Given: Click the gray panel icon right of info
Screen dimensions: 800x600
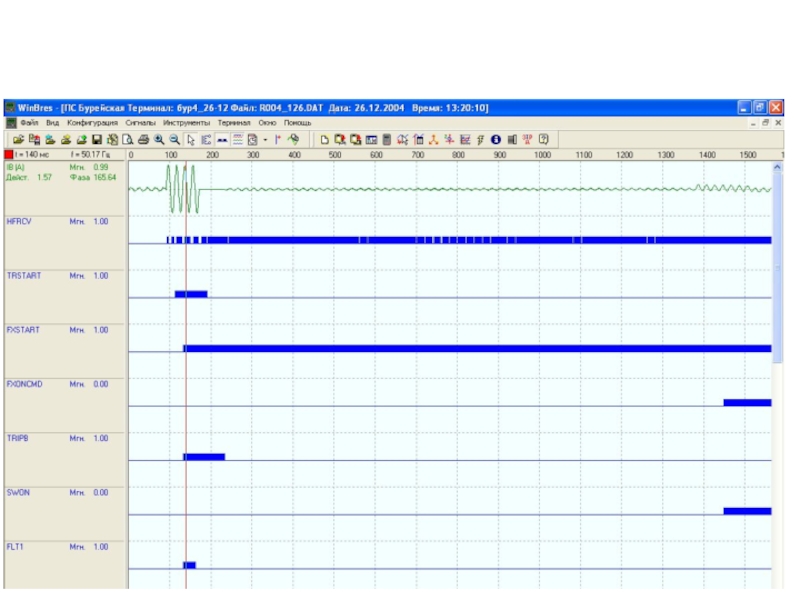Looking at the screenshot, I should click(x=512, y=140).
